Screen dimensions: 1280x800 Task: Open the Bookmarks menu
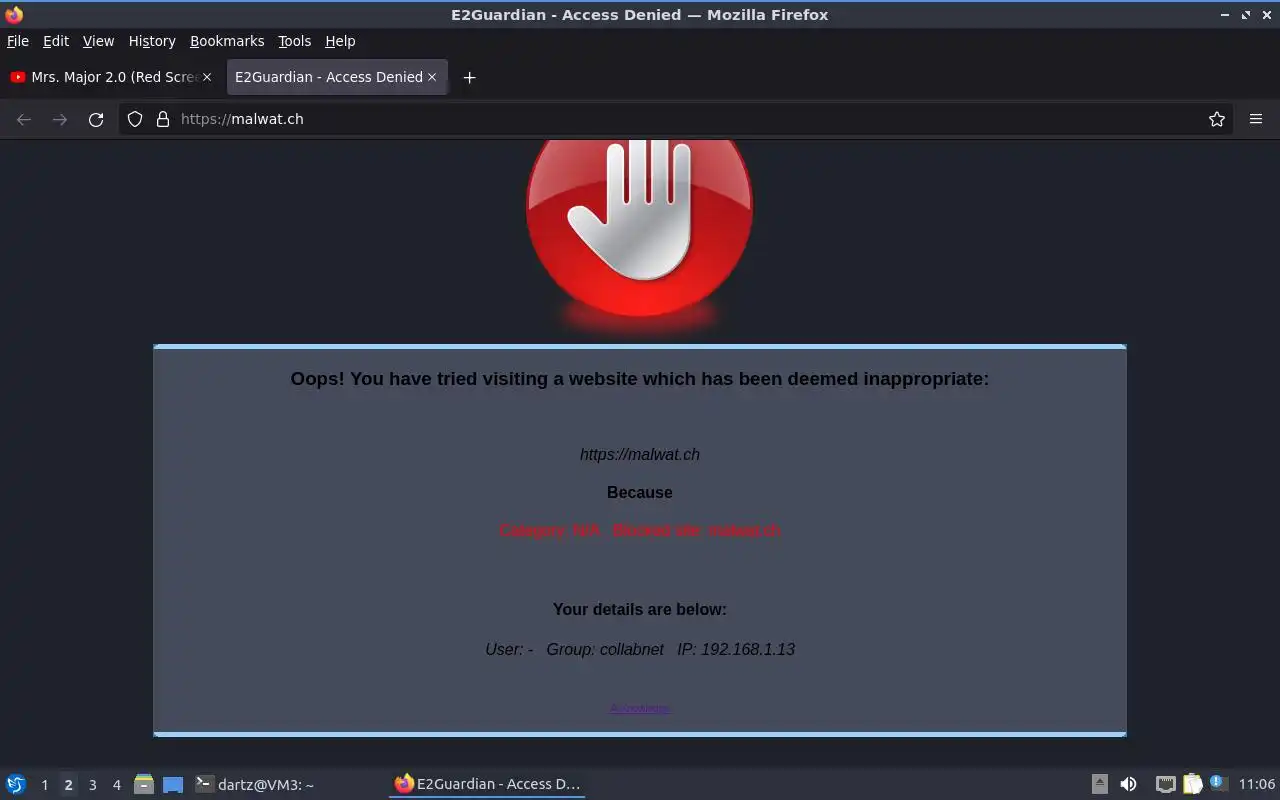tap(227, 41)
